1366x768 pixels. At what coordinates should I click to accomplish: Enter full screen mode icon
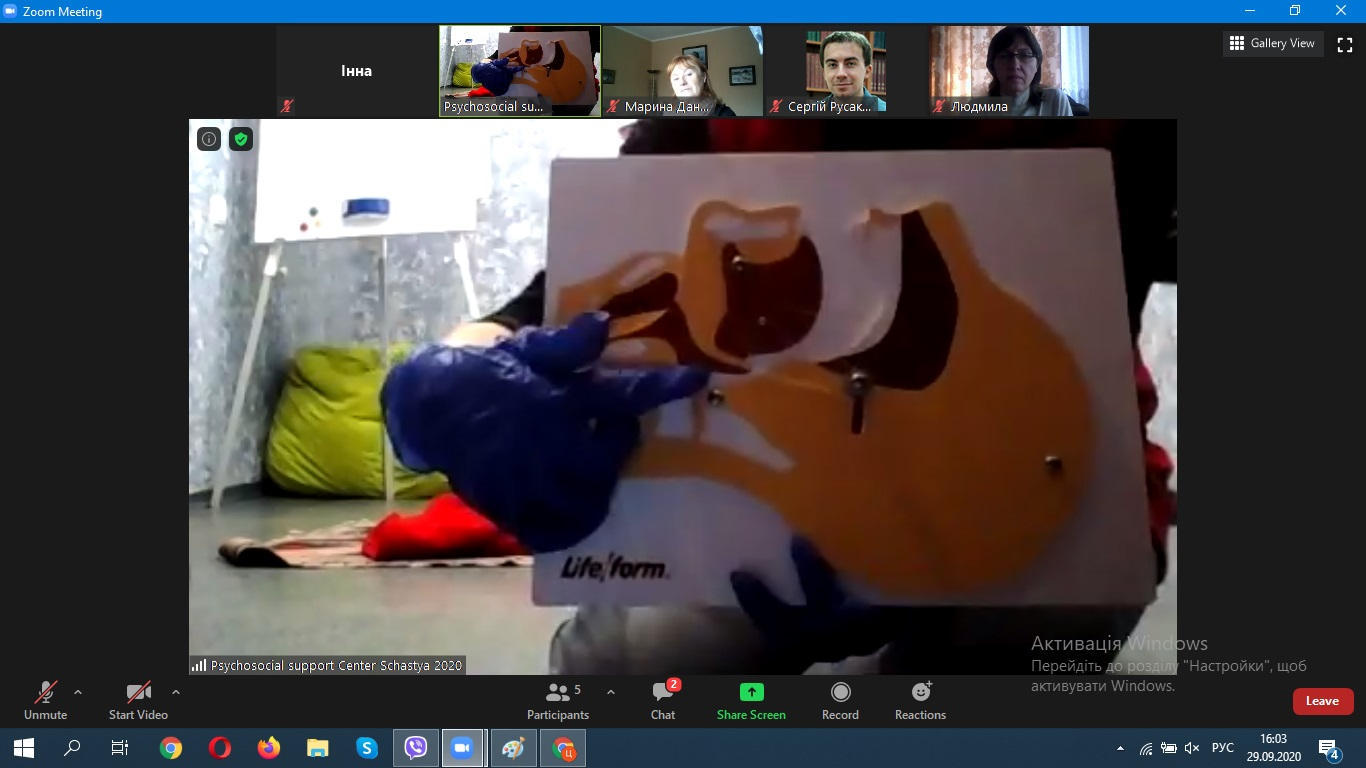pos(1345,44)
